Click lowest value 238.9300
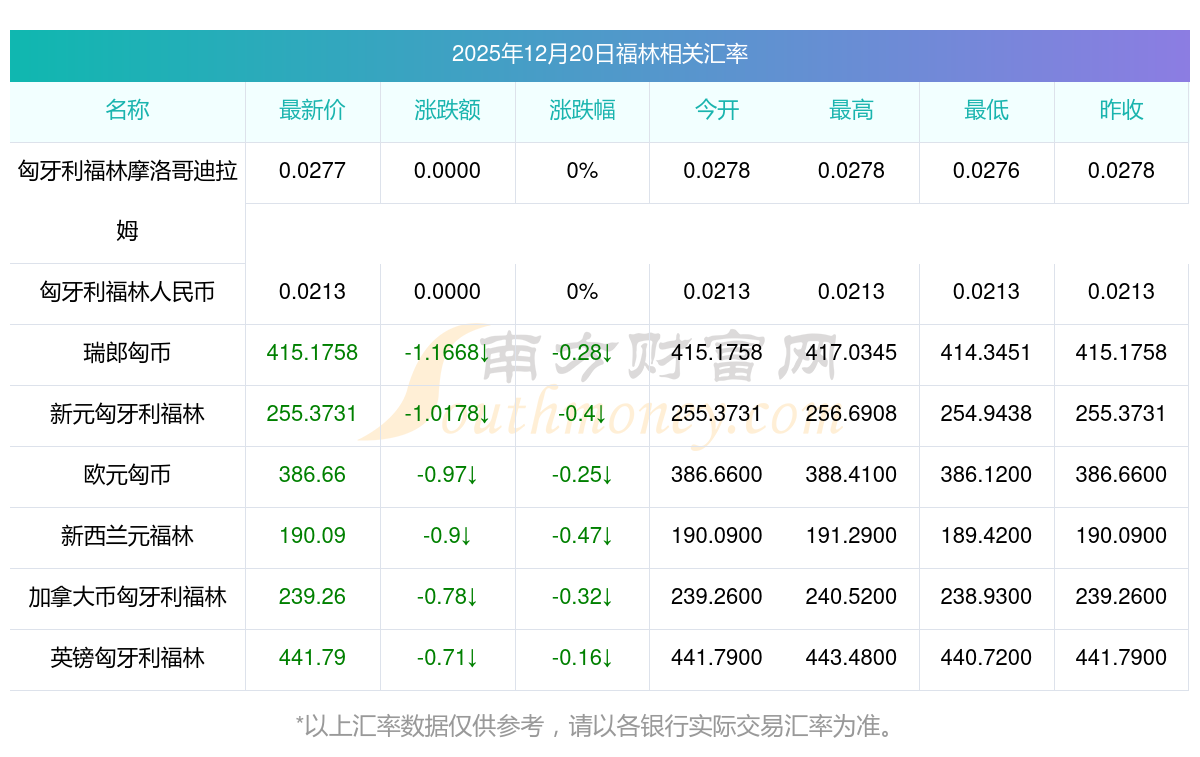The image size is (1200, 757). pos(987,597)
